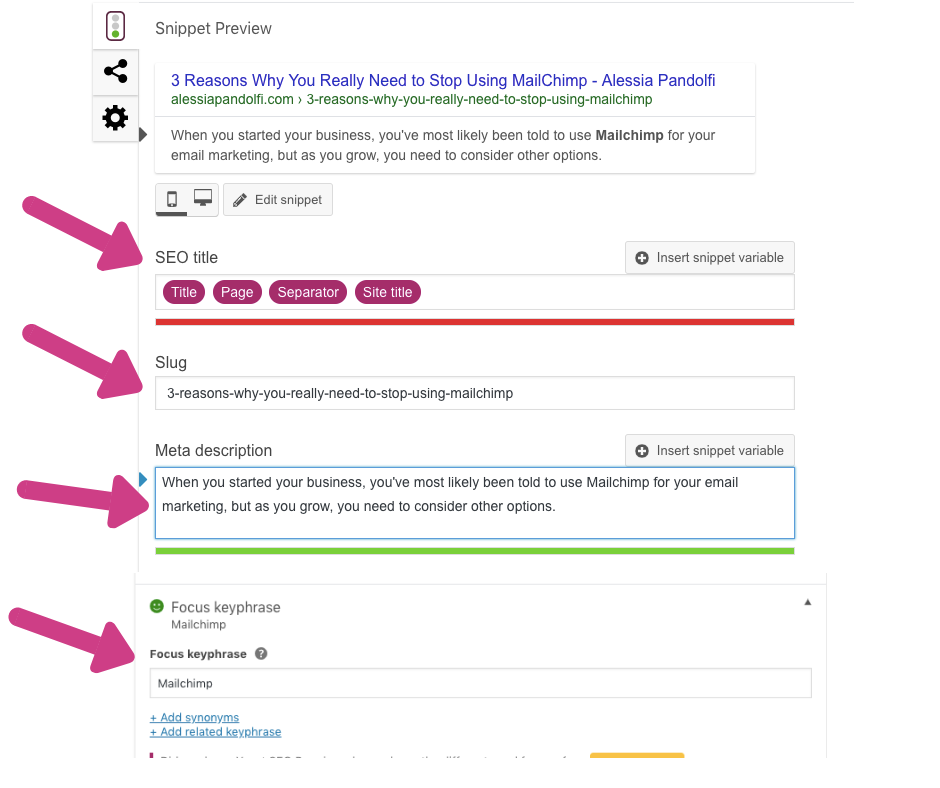The height and width of the screenshot is (788, 940).
Task: Select the Page variable tag
Action: click(x=237, y=292)
